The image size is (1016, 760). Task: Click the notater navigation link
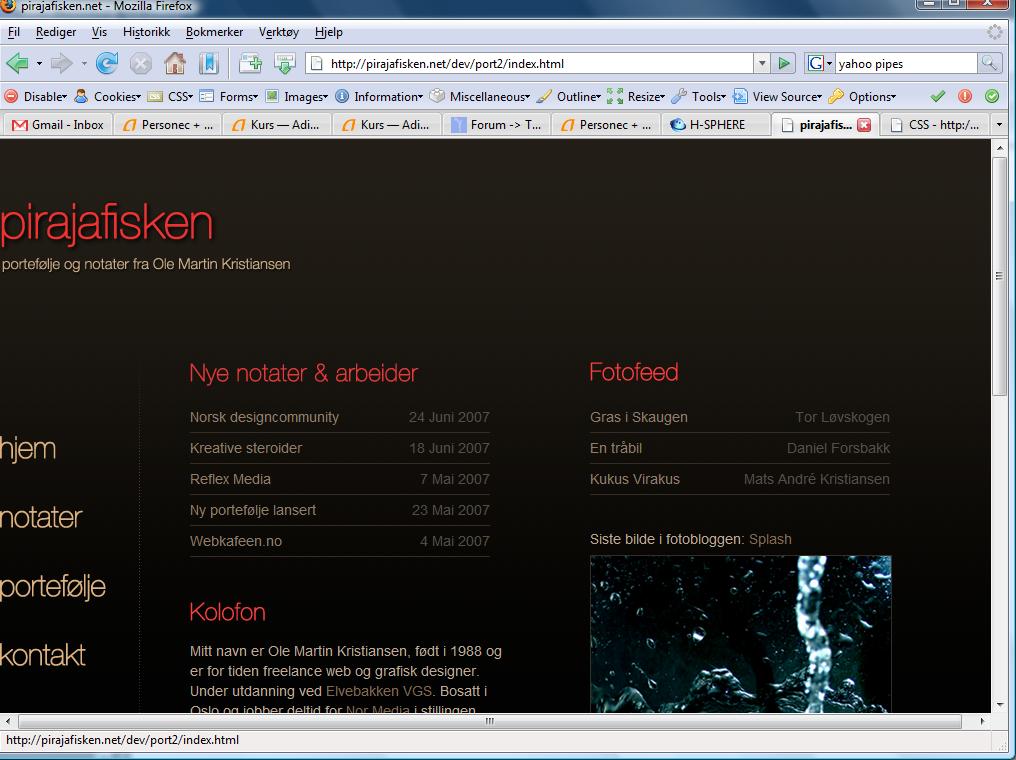(41, 517)
